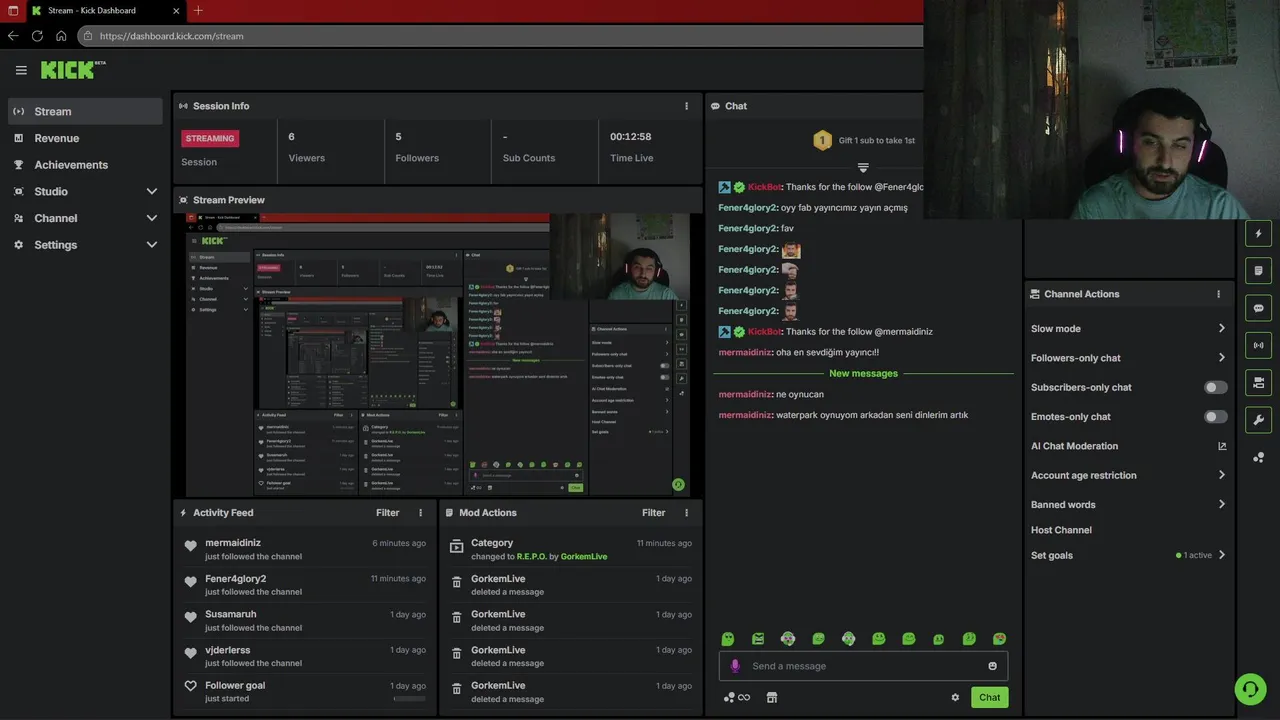Open Account age restriction arrow
Image resolution: width=1280 pixels, height=720 pixels.
[1221, 475]
